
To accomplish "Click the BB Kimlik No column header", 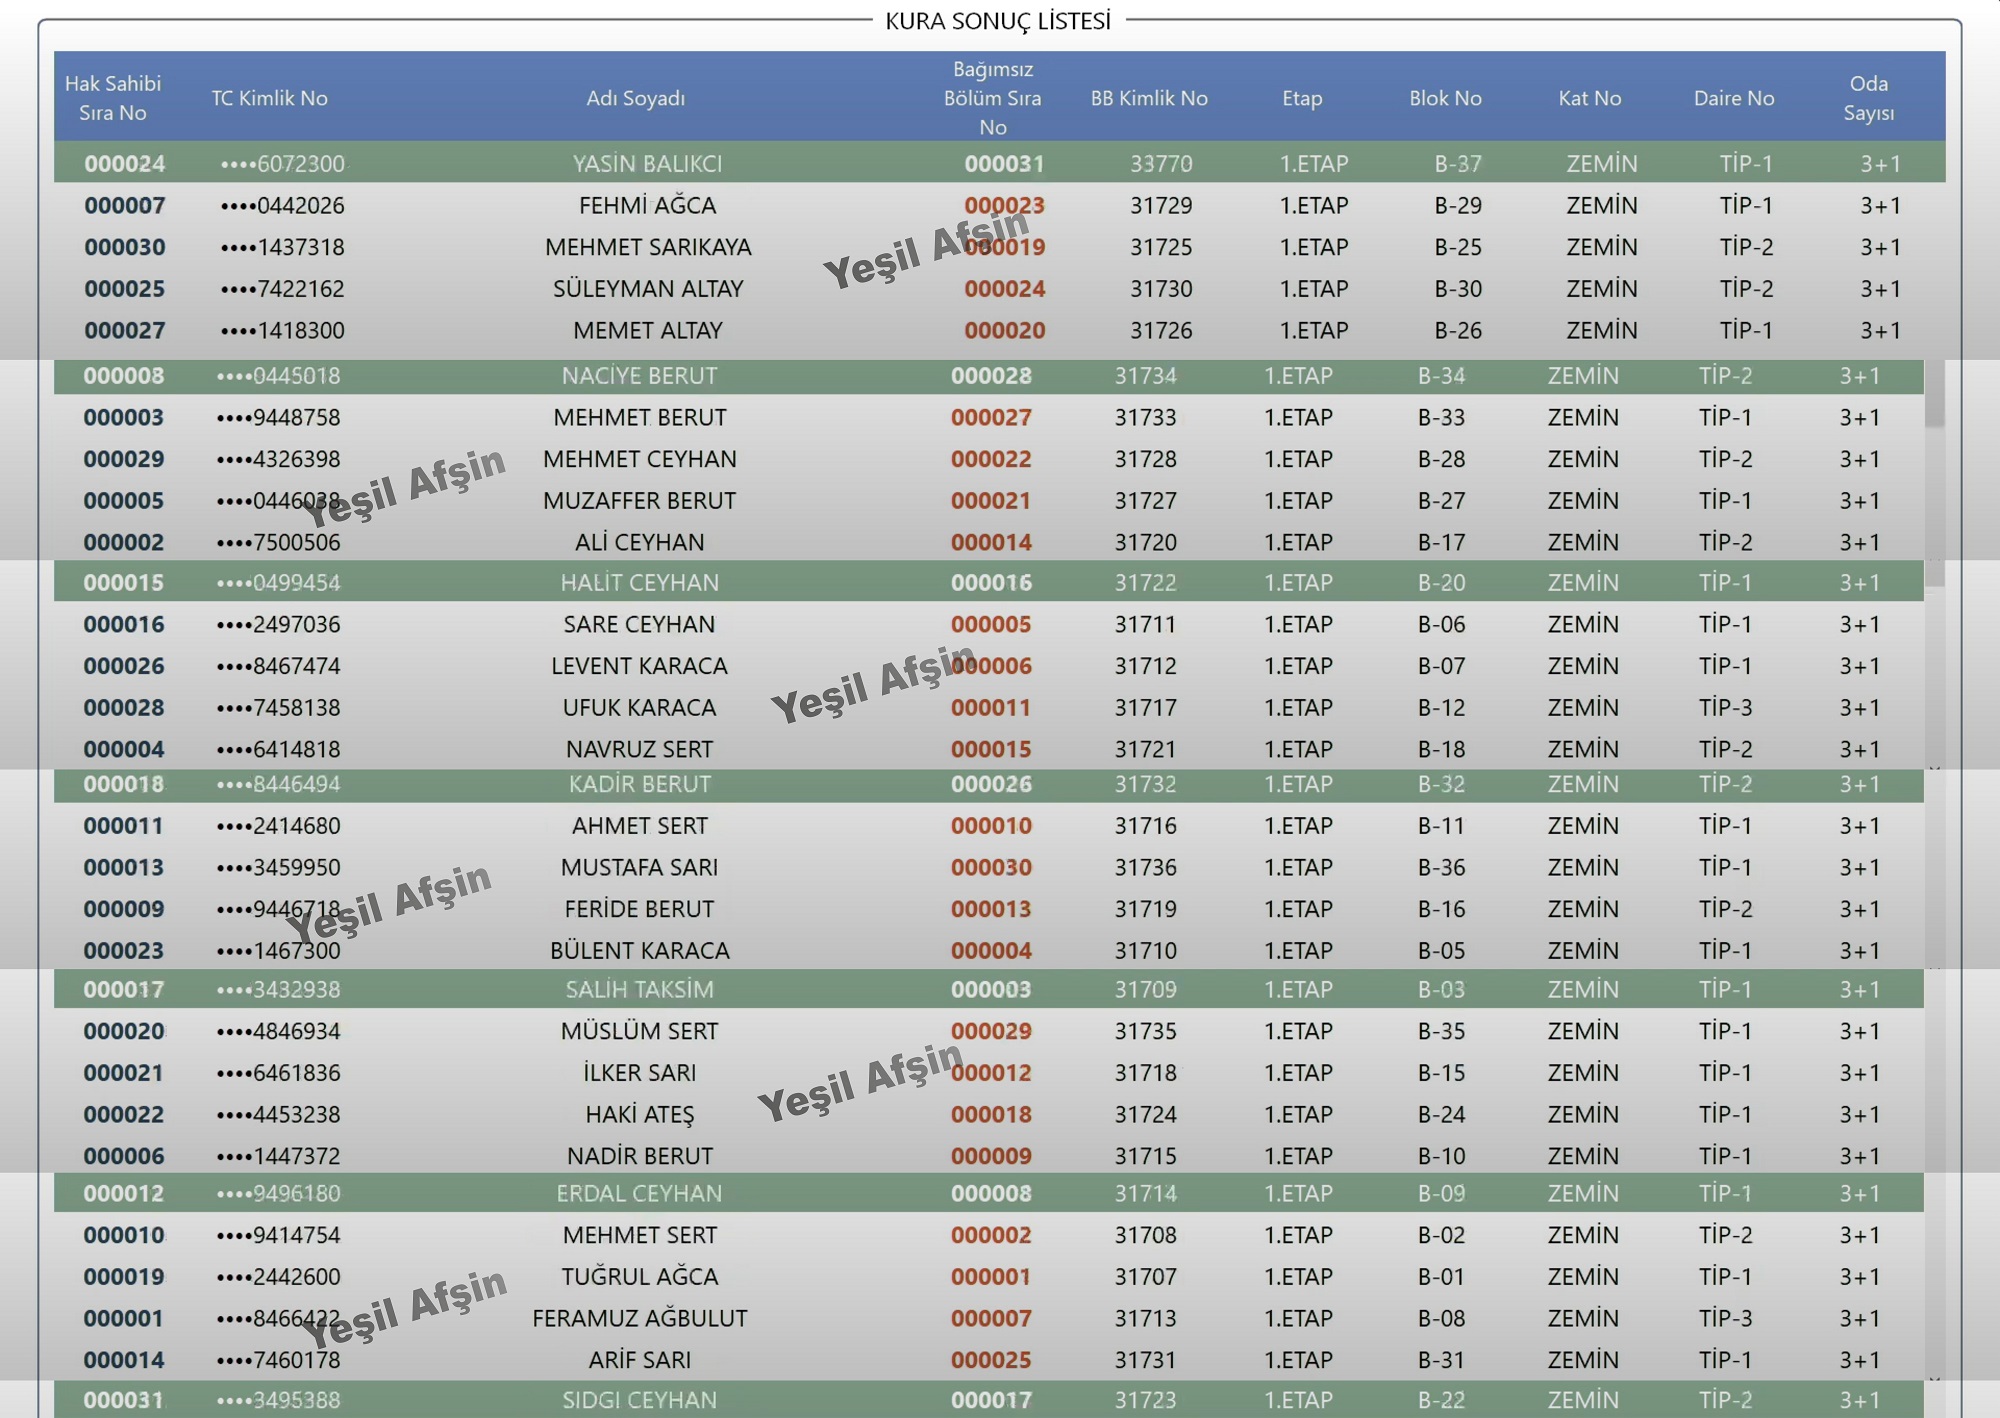I will 1149,98.
